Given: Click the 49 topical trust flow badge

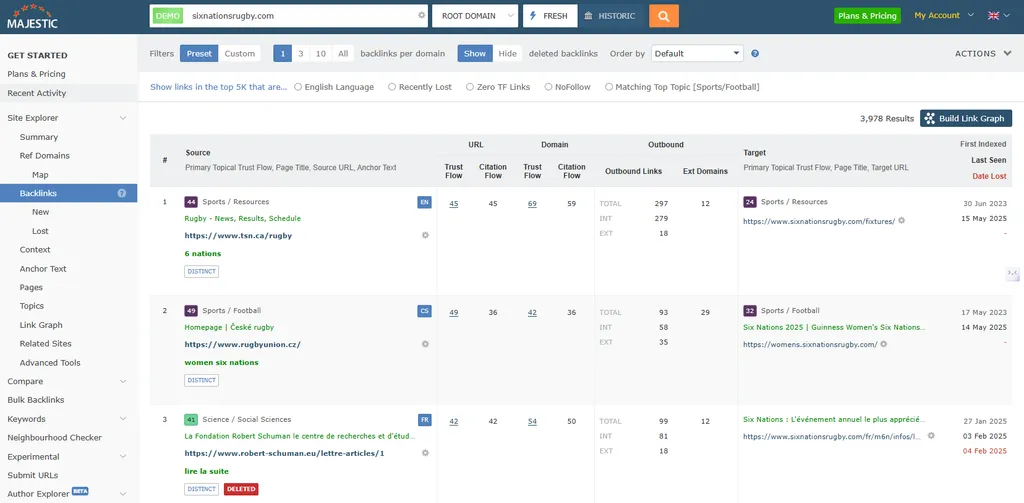Looking at the screenshot, I should click(x=191, y=310).
